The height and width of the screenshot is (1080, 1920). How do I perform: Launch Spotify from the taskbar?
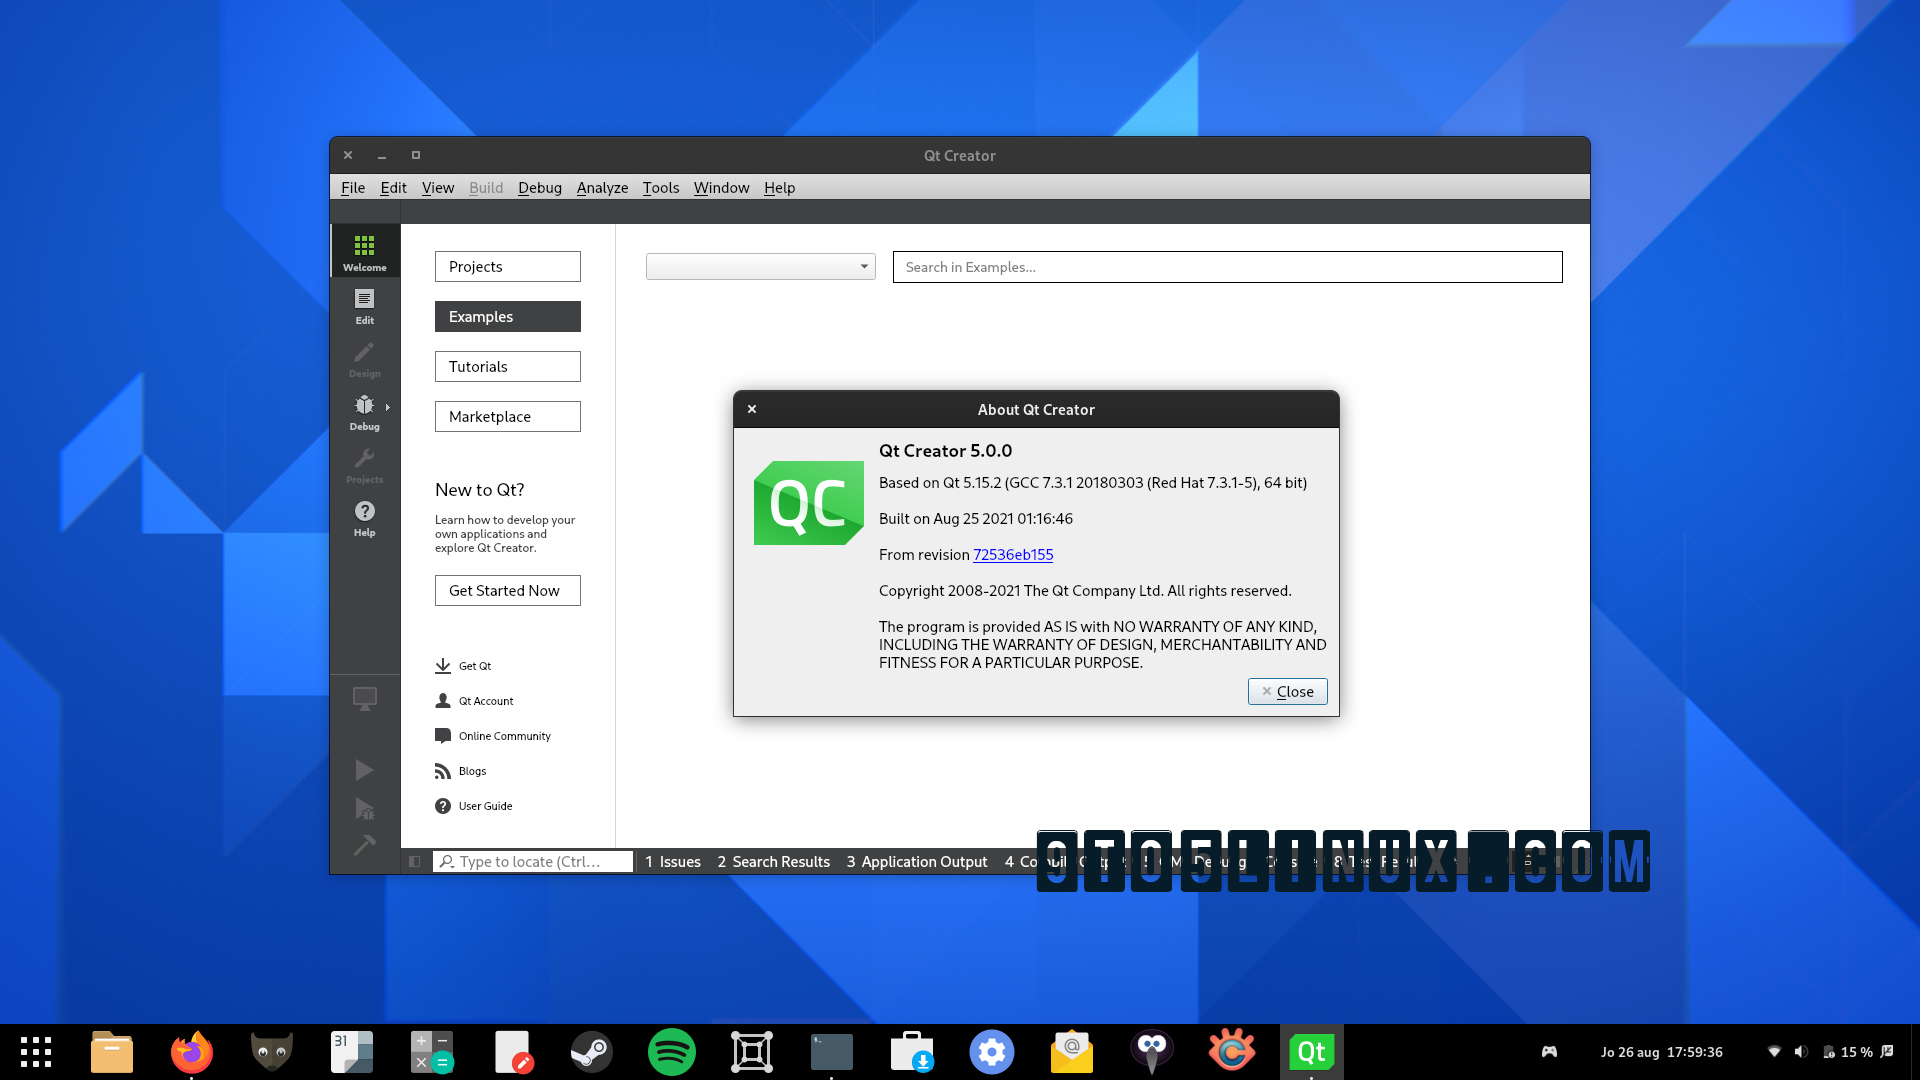coord(671,1051)
